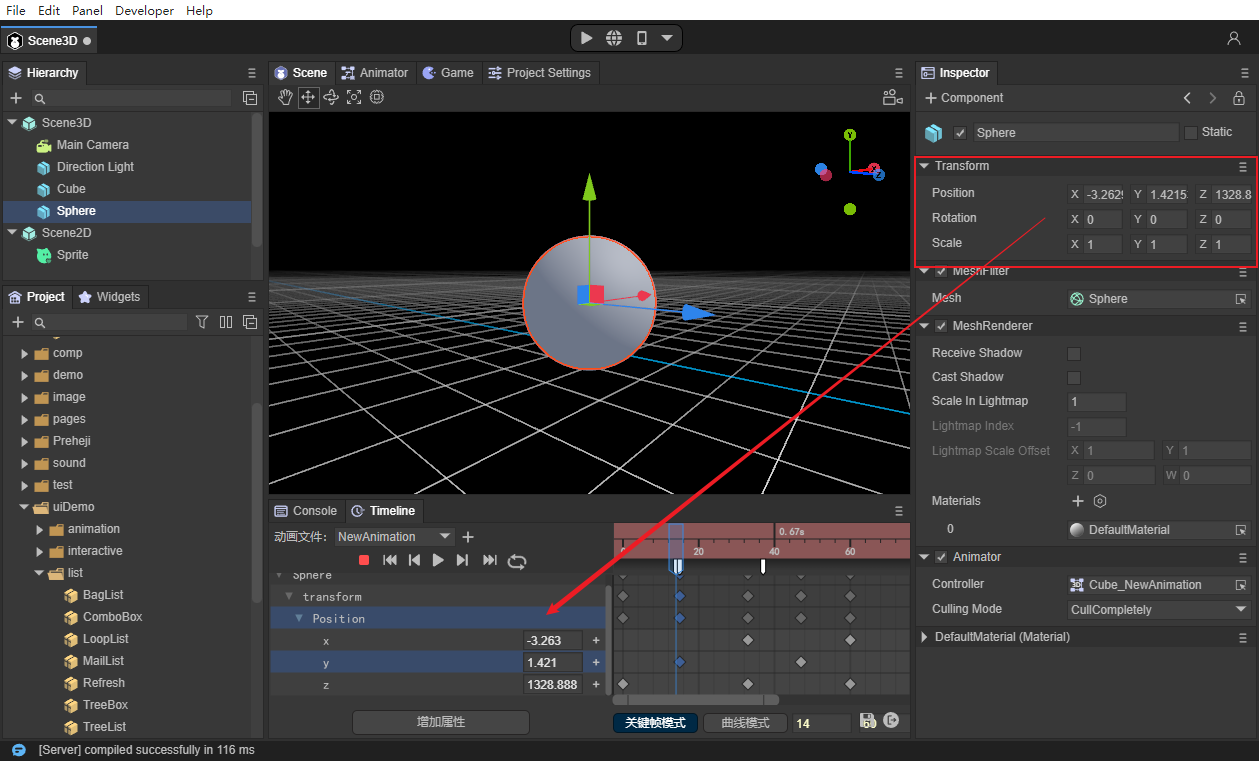Click the red record button in Timeline
Screen dimensions: 1259x761
click(x=364, y=561)
